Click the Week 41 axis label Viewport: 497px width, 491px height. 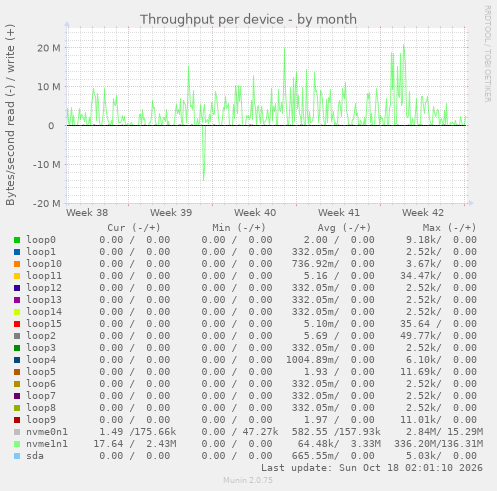click(339, 213)
